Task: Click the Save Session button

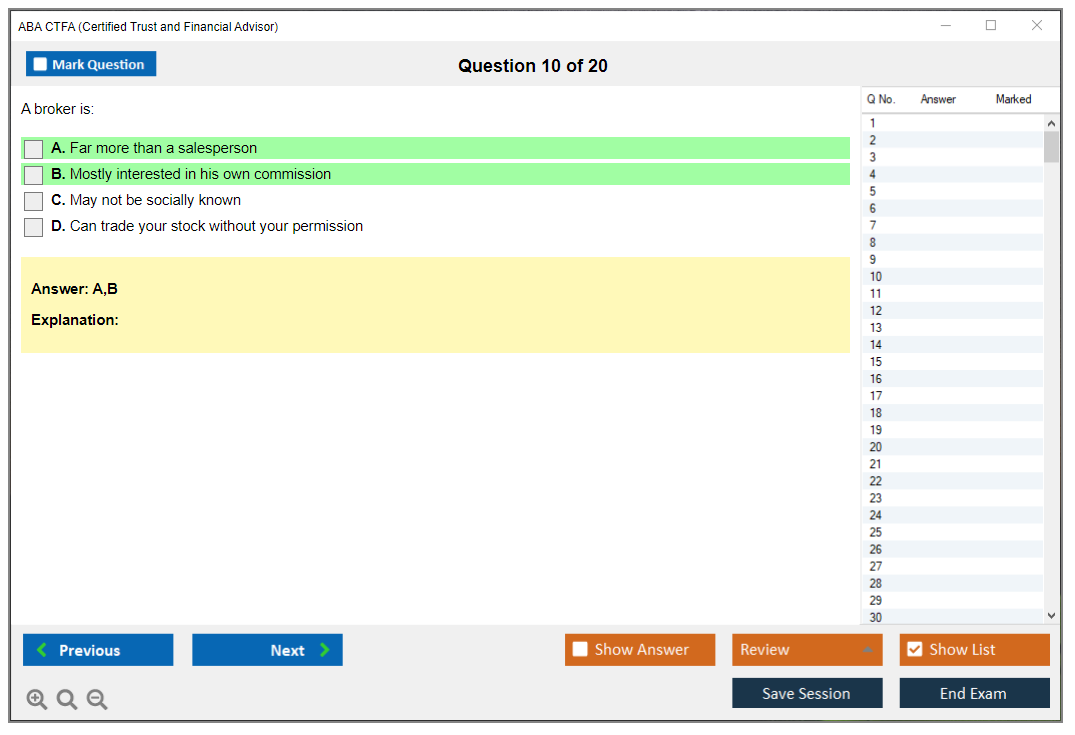Action: (806, 693)
